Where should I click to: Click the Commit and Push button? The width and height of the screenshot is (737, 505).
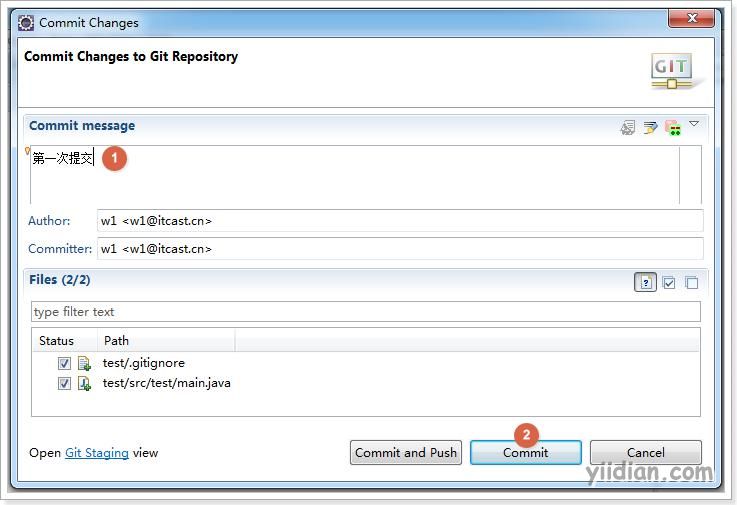coord(406,452)
